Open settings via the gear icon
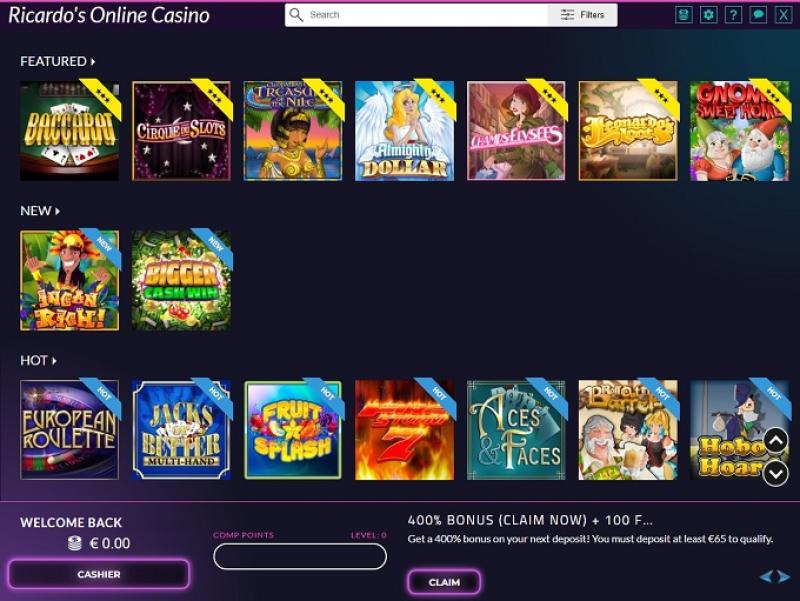The image size is (800, 601). pyautogui.click(x=709, y=15)
